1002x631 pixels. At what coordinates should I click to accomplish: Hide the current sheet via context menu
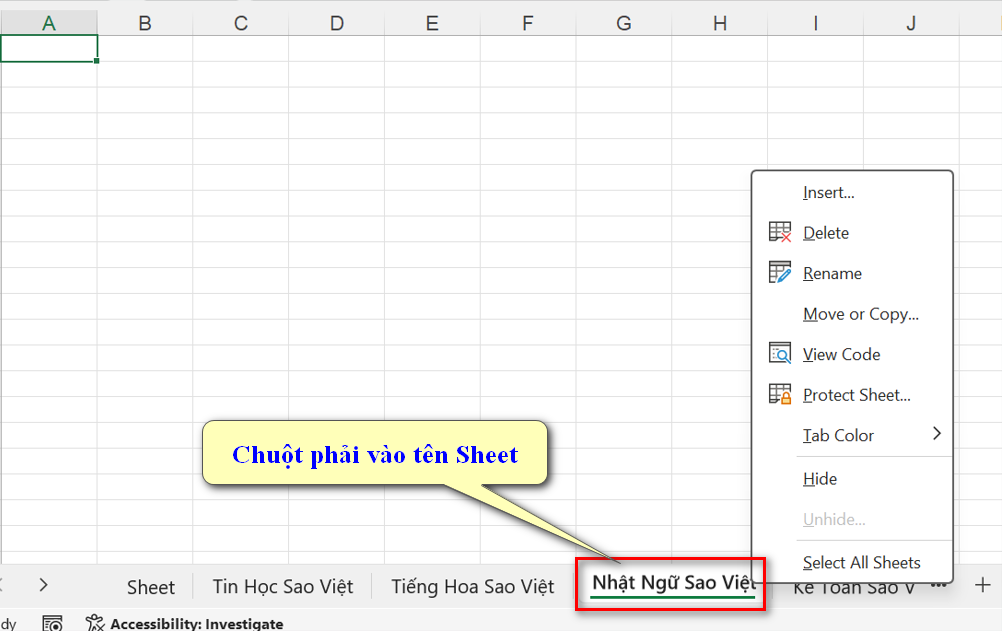(820, 479)
